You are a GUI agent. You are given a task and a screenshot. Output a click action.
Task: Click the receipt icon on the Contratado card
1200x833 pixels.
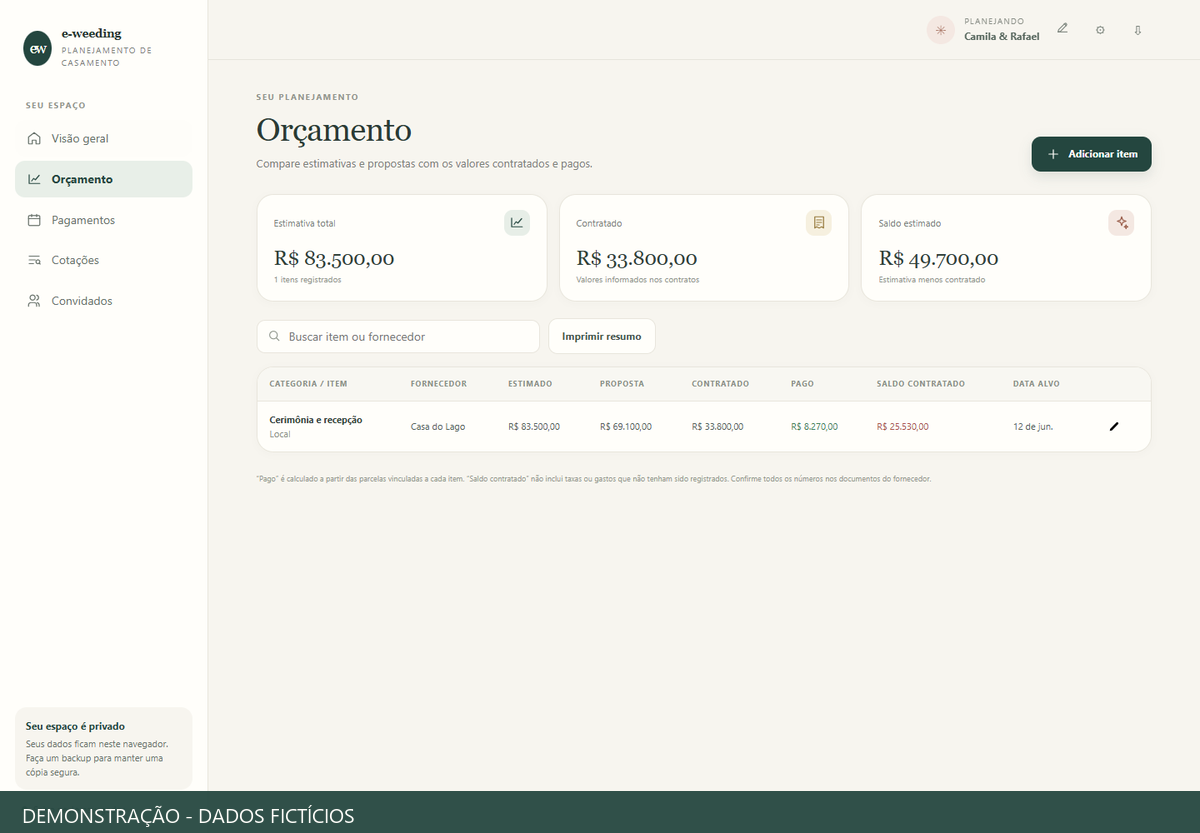[x=819, y=223]
